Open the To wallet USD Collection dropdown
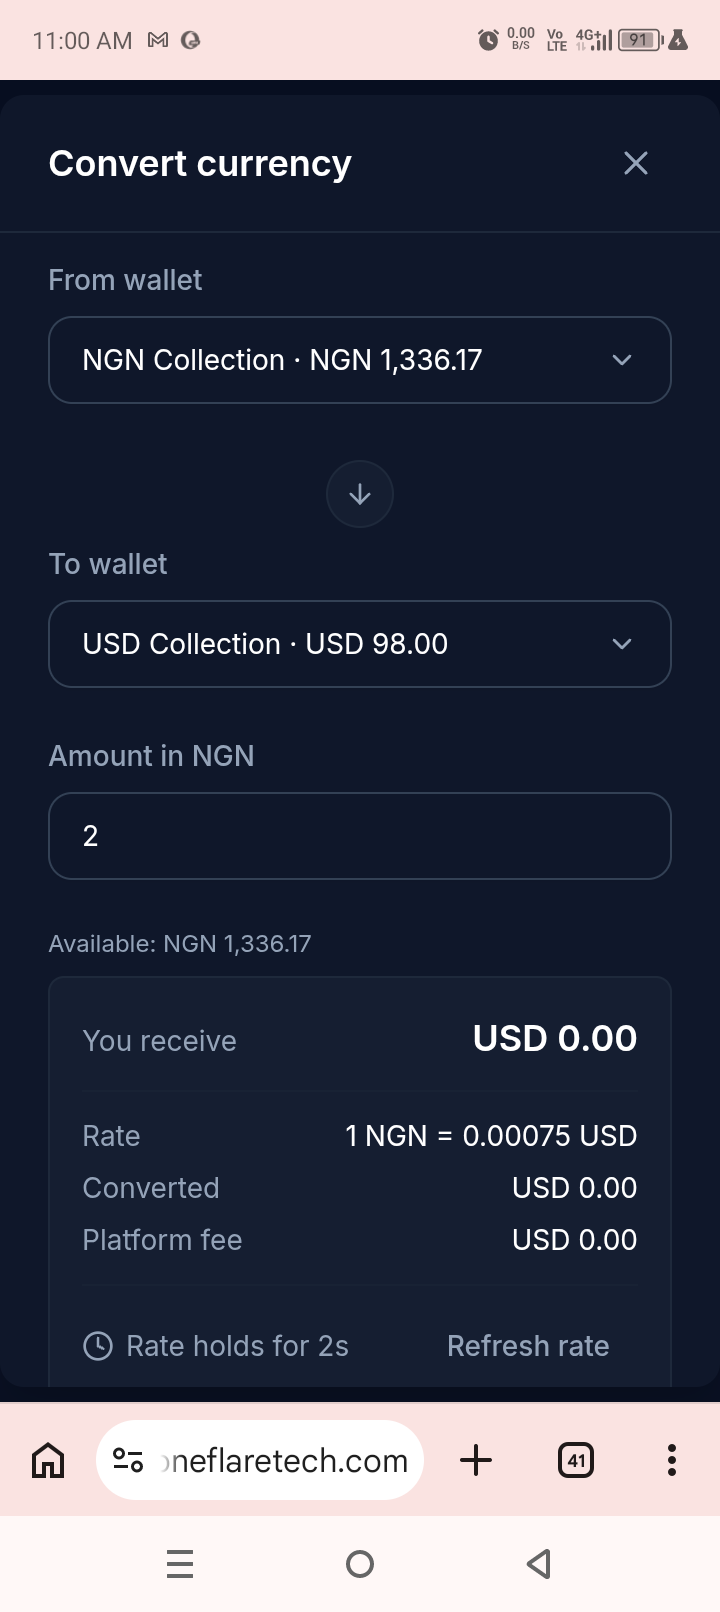This screenshot has height=1612, width=720. tap(360, 644)
